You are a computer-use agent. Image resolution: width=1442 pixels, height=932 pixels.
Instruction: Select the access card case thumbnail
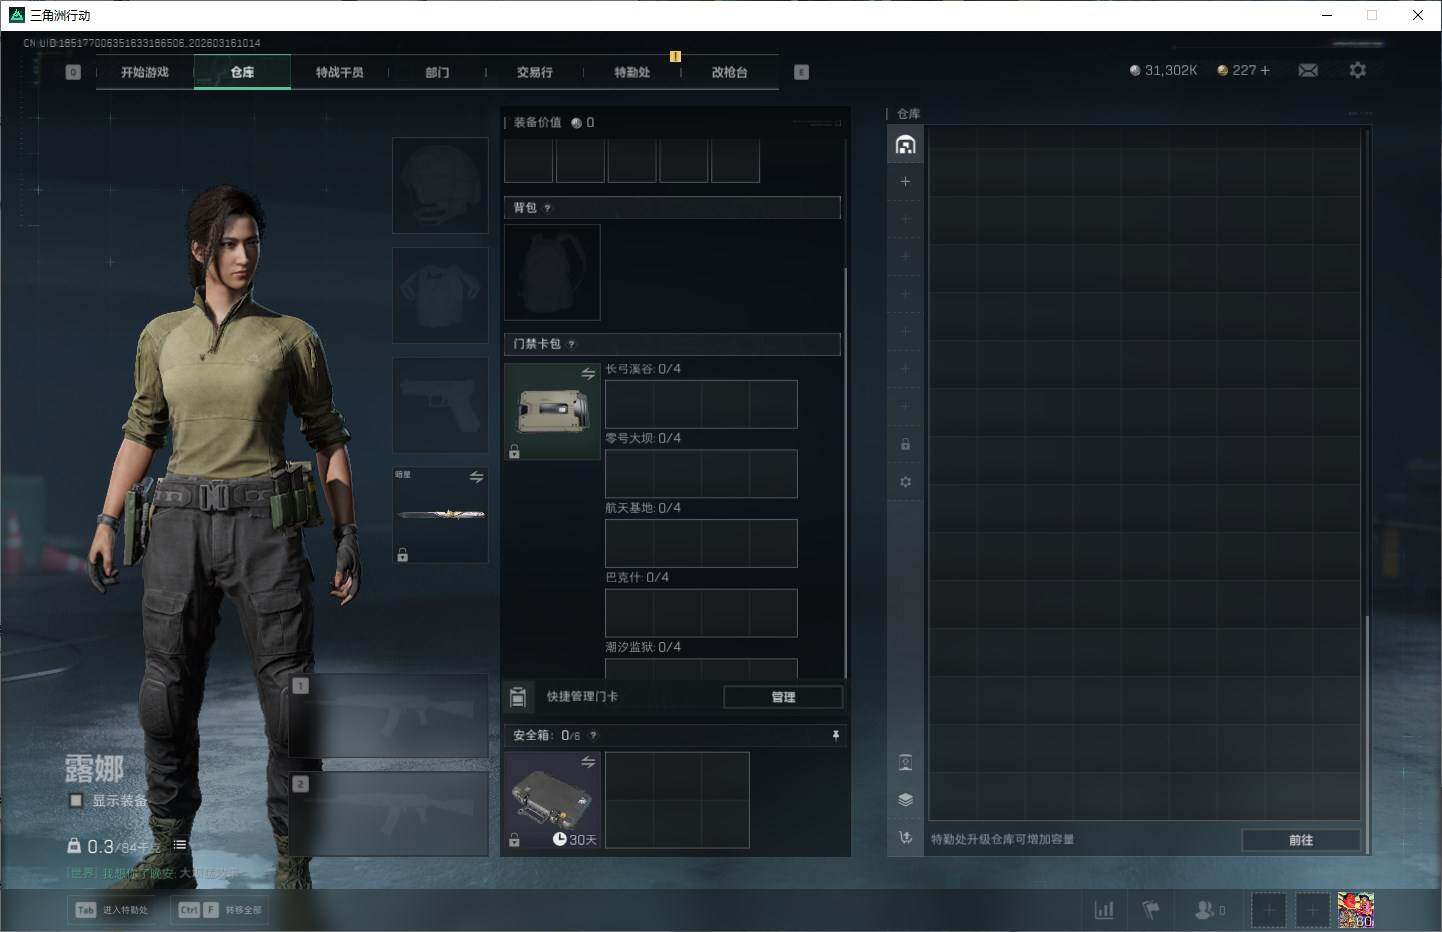pos(552,411)
